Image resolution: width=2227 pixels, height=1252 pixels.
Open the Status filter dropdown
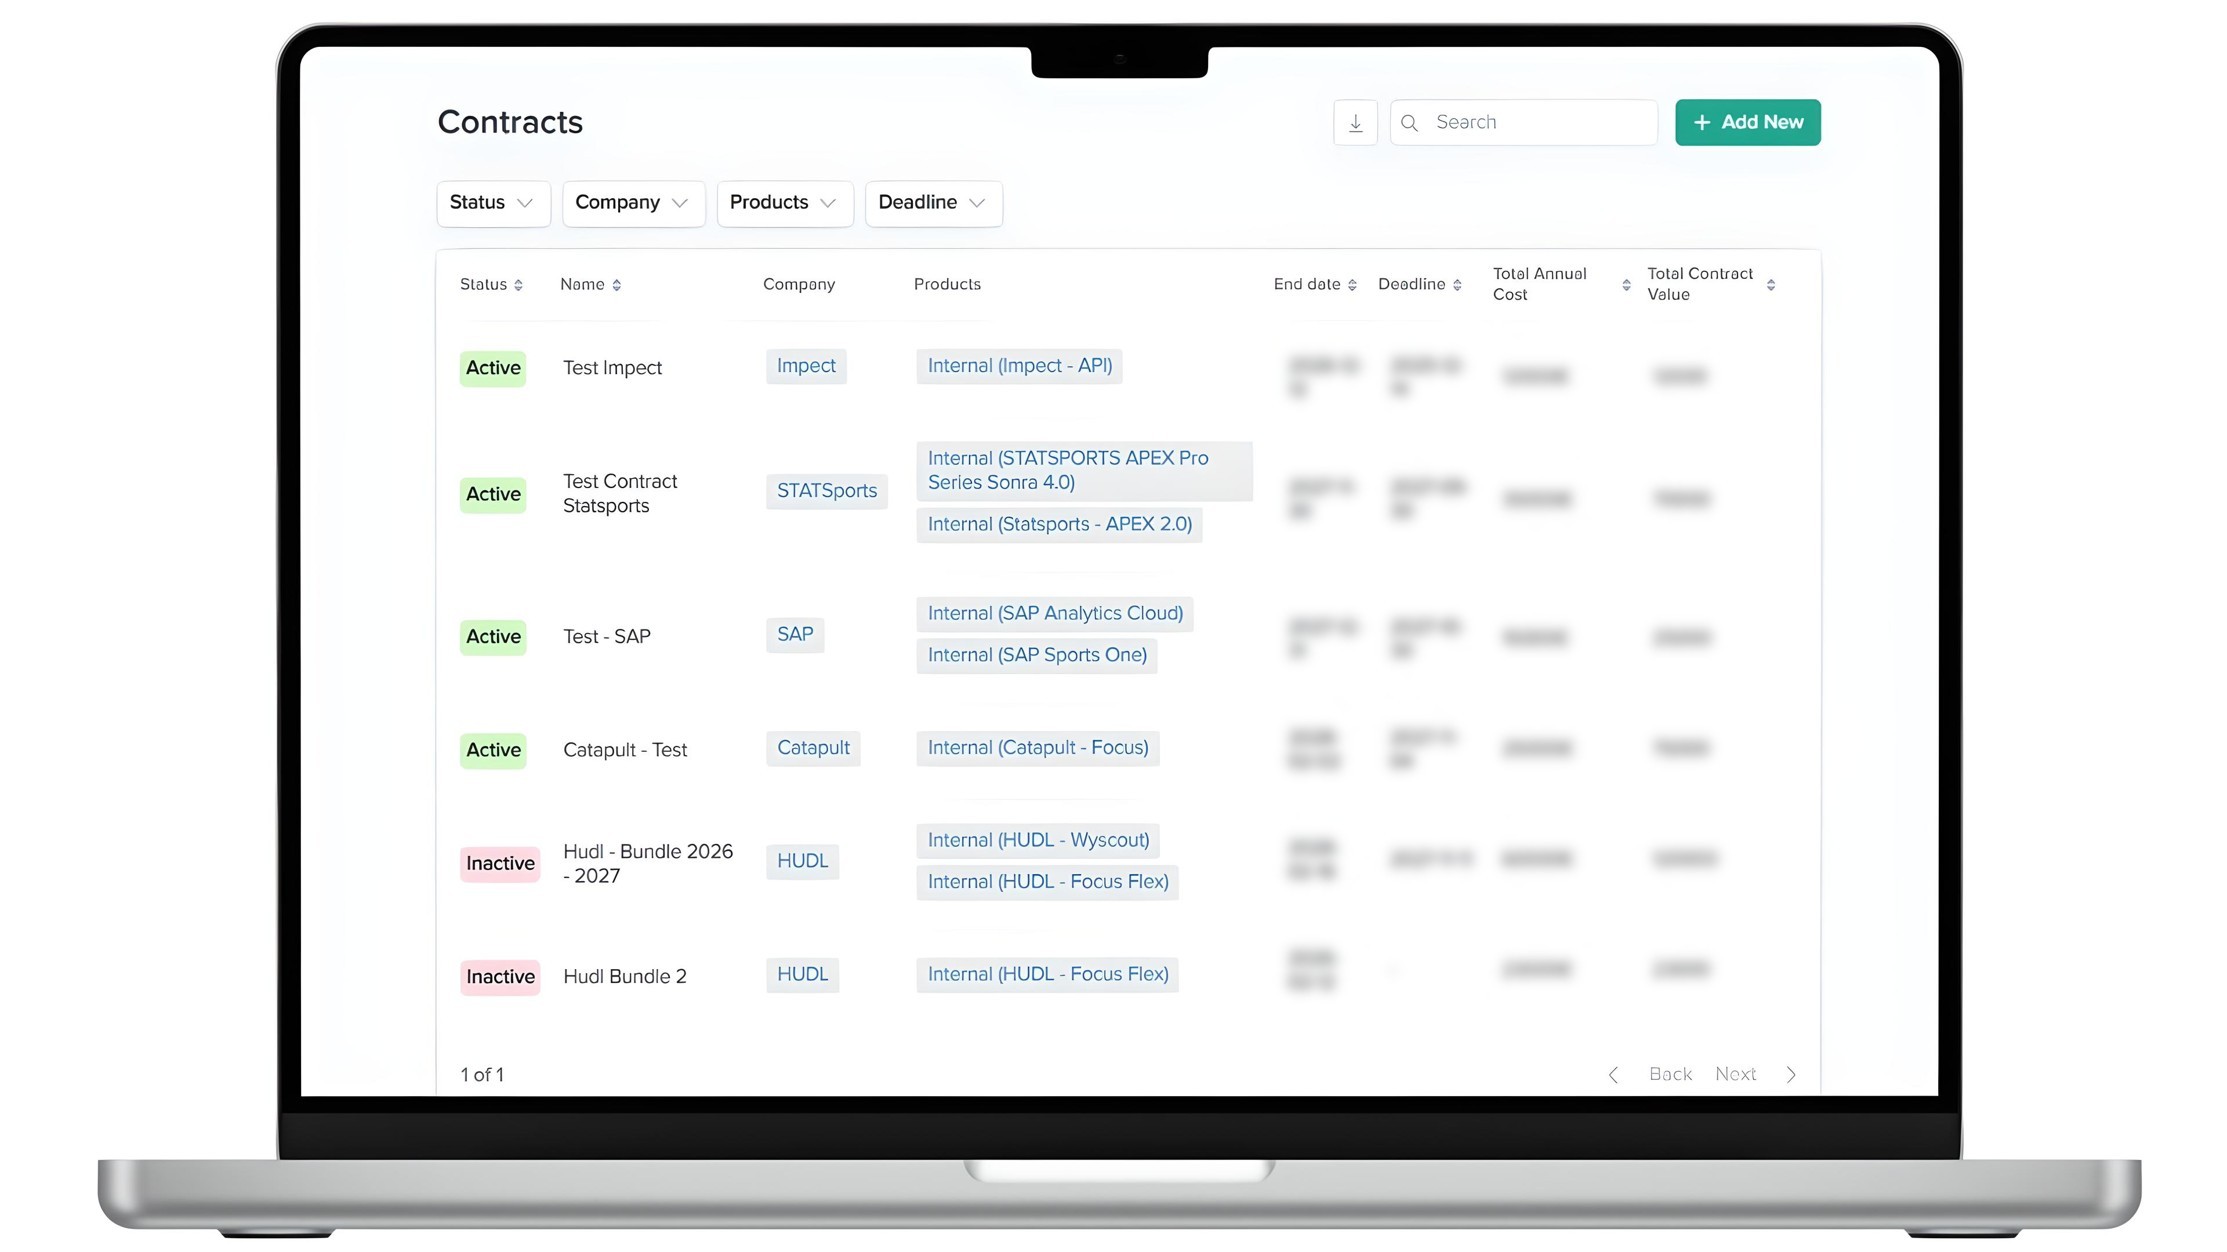[493, 203]
